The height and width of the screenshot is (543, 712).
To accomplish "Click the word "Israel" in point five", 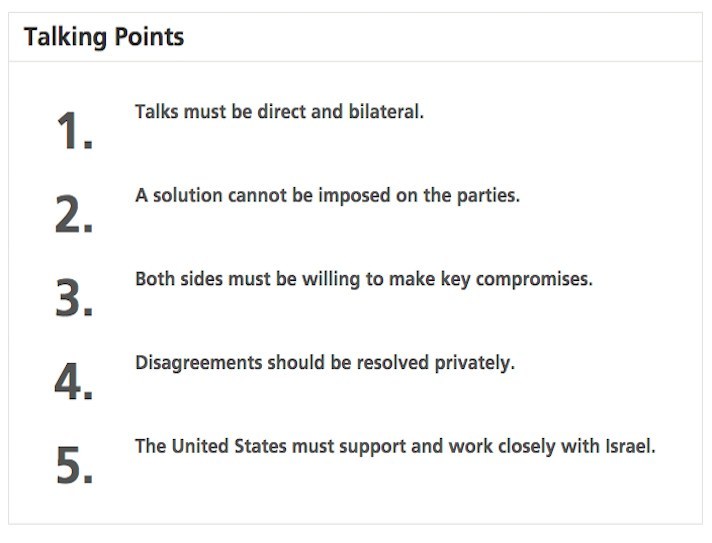I will pyautogui.click(x=630, y=446).
